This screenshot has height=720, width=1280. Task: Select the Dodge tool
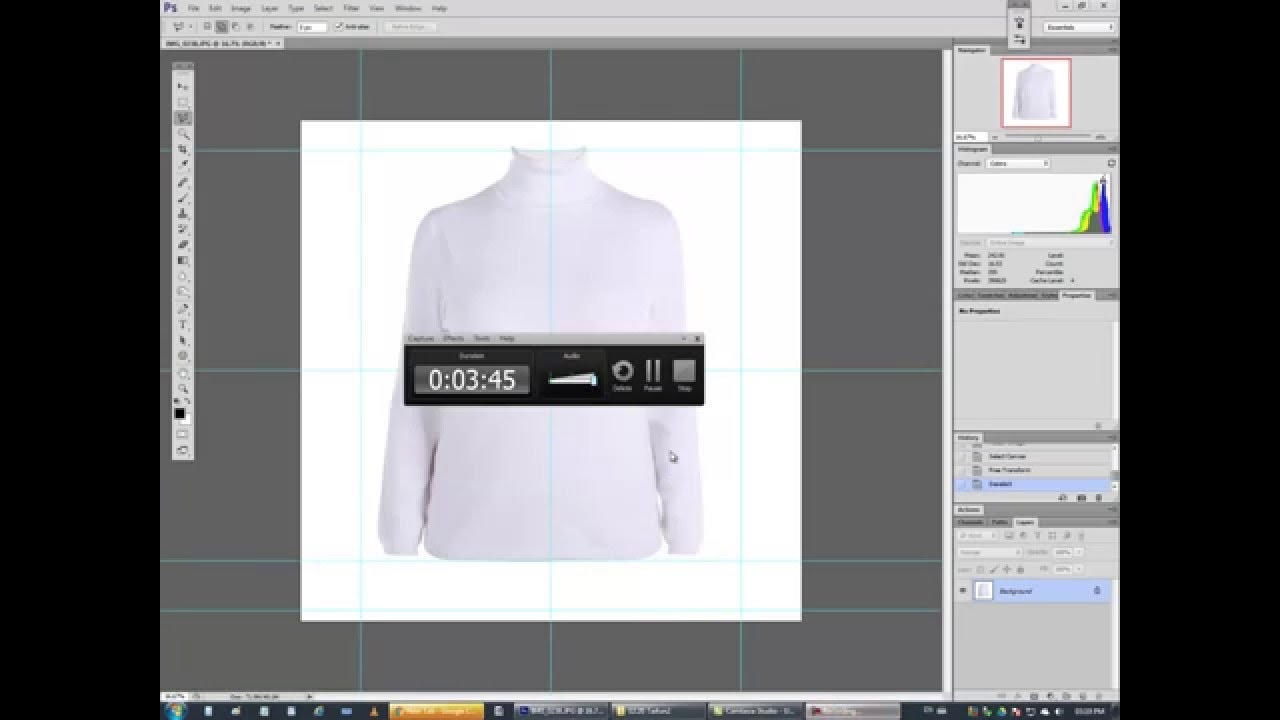183,293
